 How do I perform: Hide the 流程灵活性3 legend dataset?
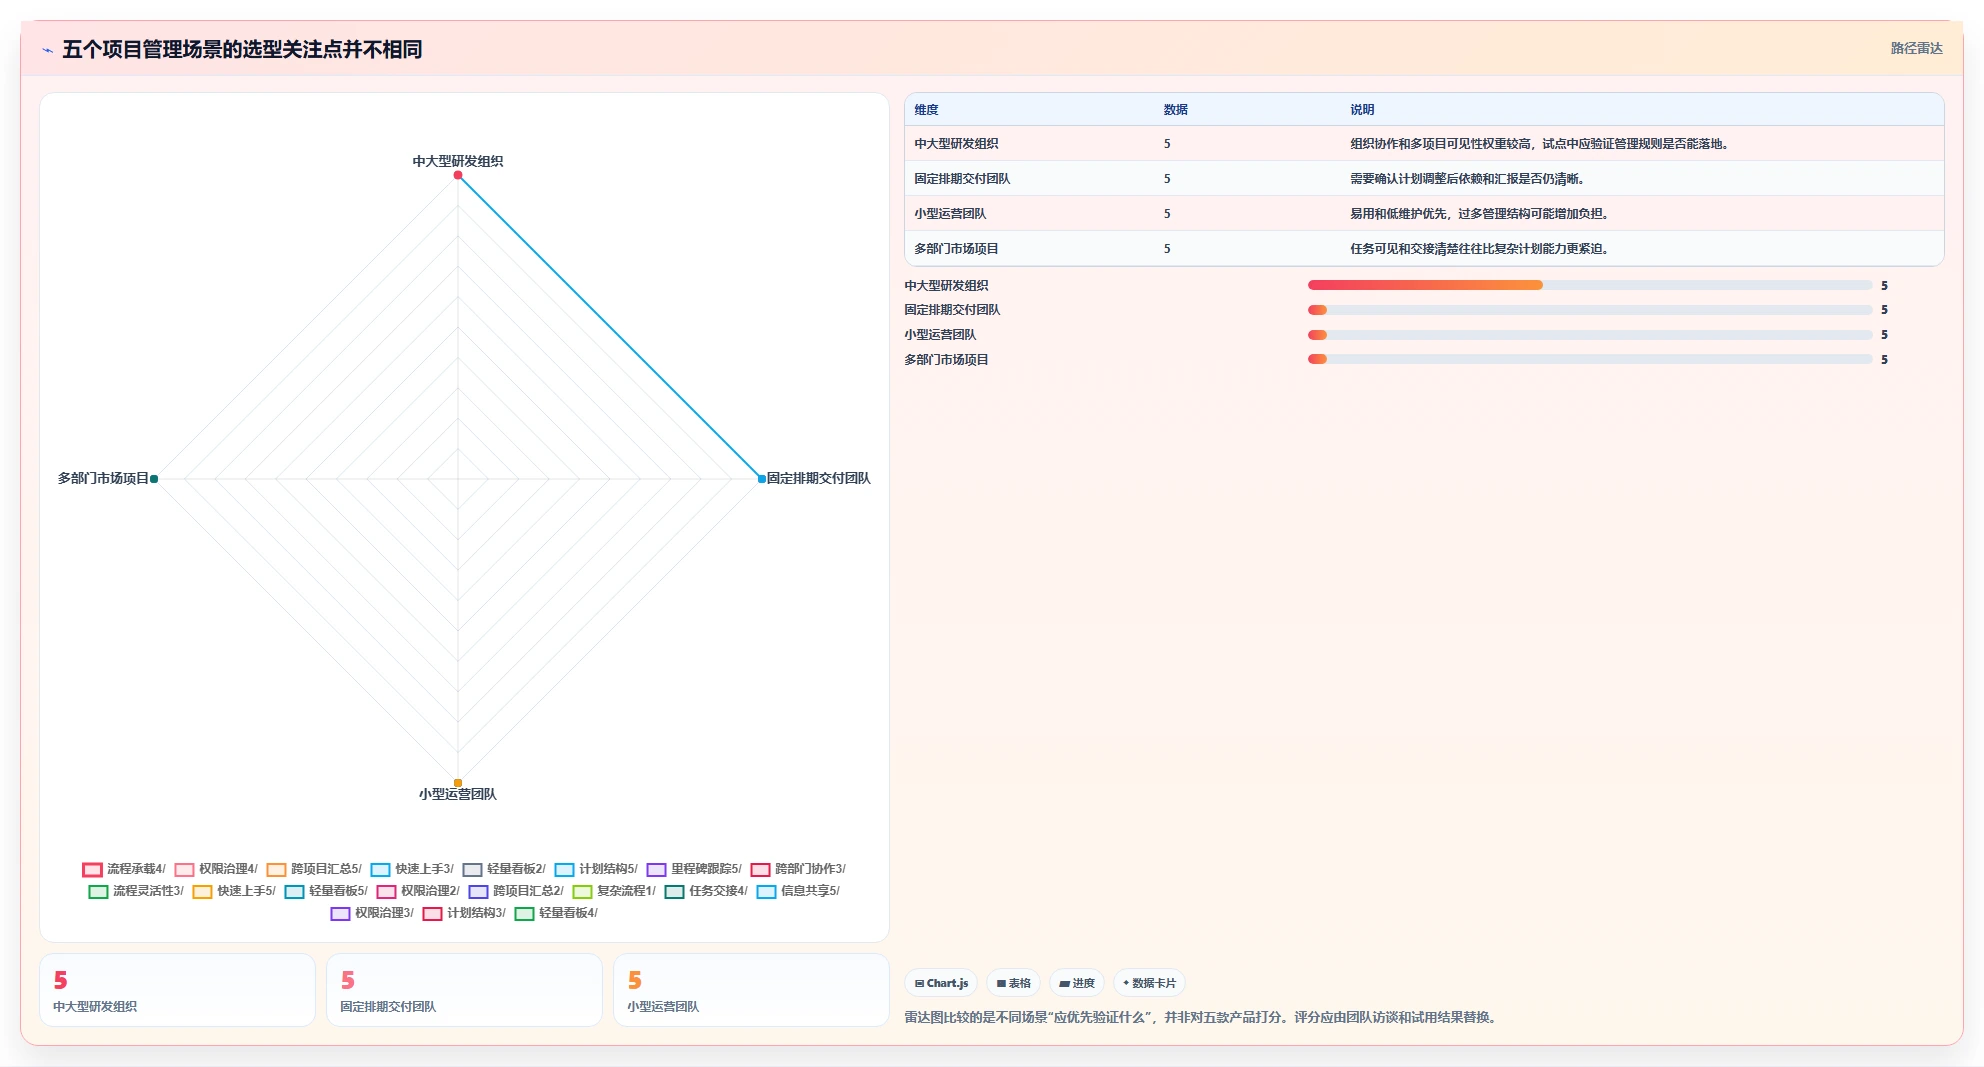click(136, 891)
